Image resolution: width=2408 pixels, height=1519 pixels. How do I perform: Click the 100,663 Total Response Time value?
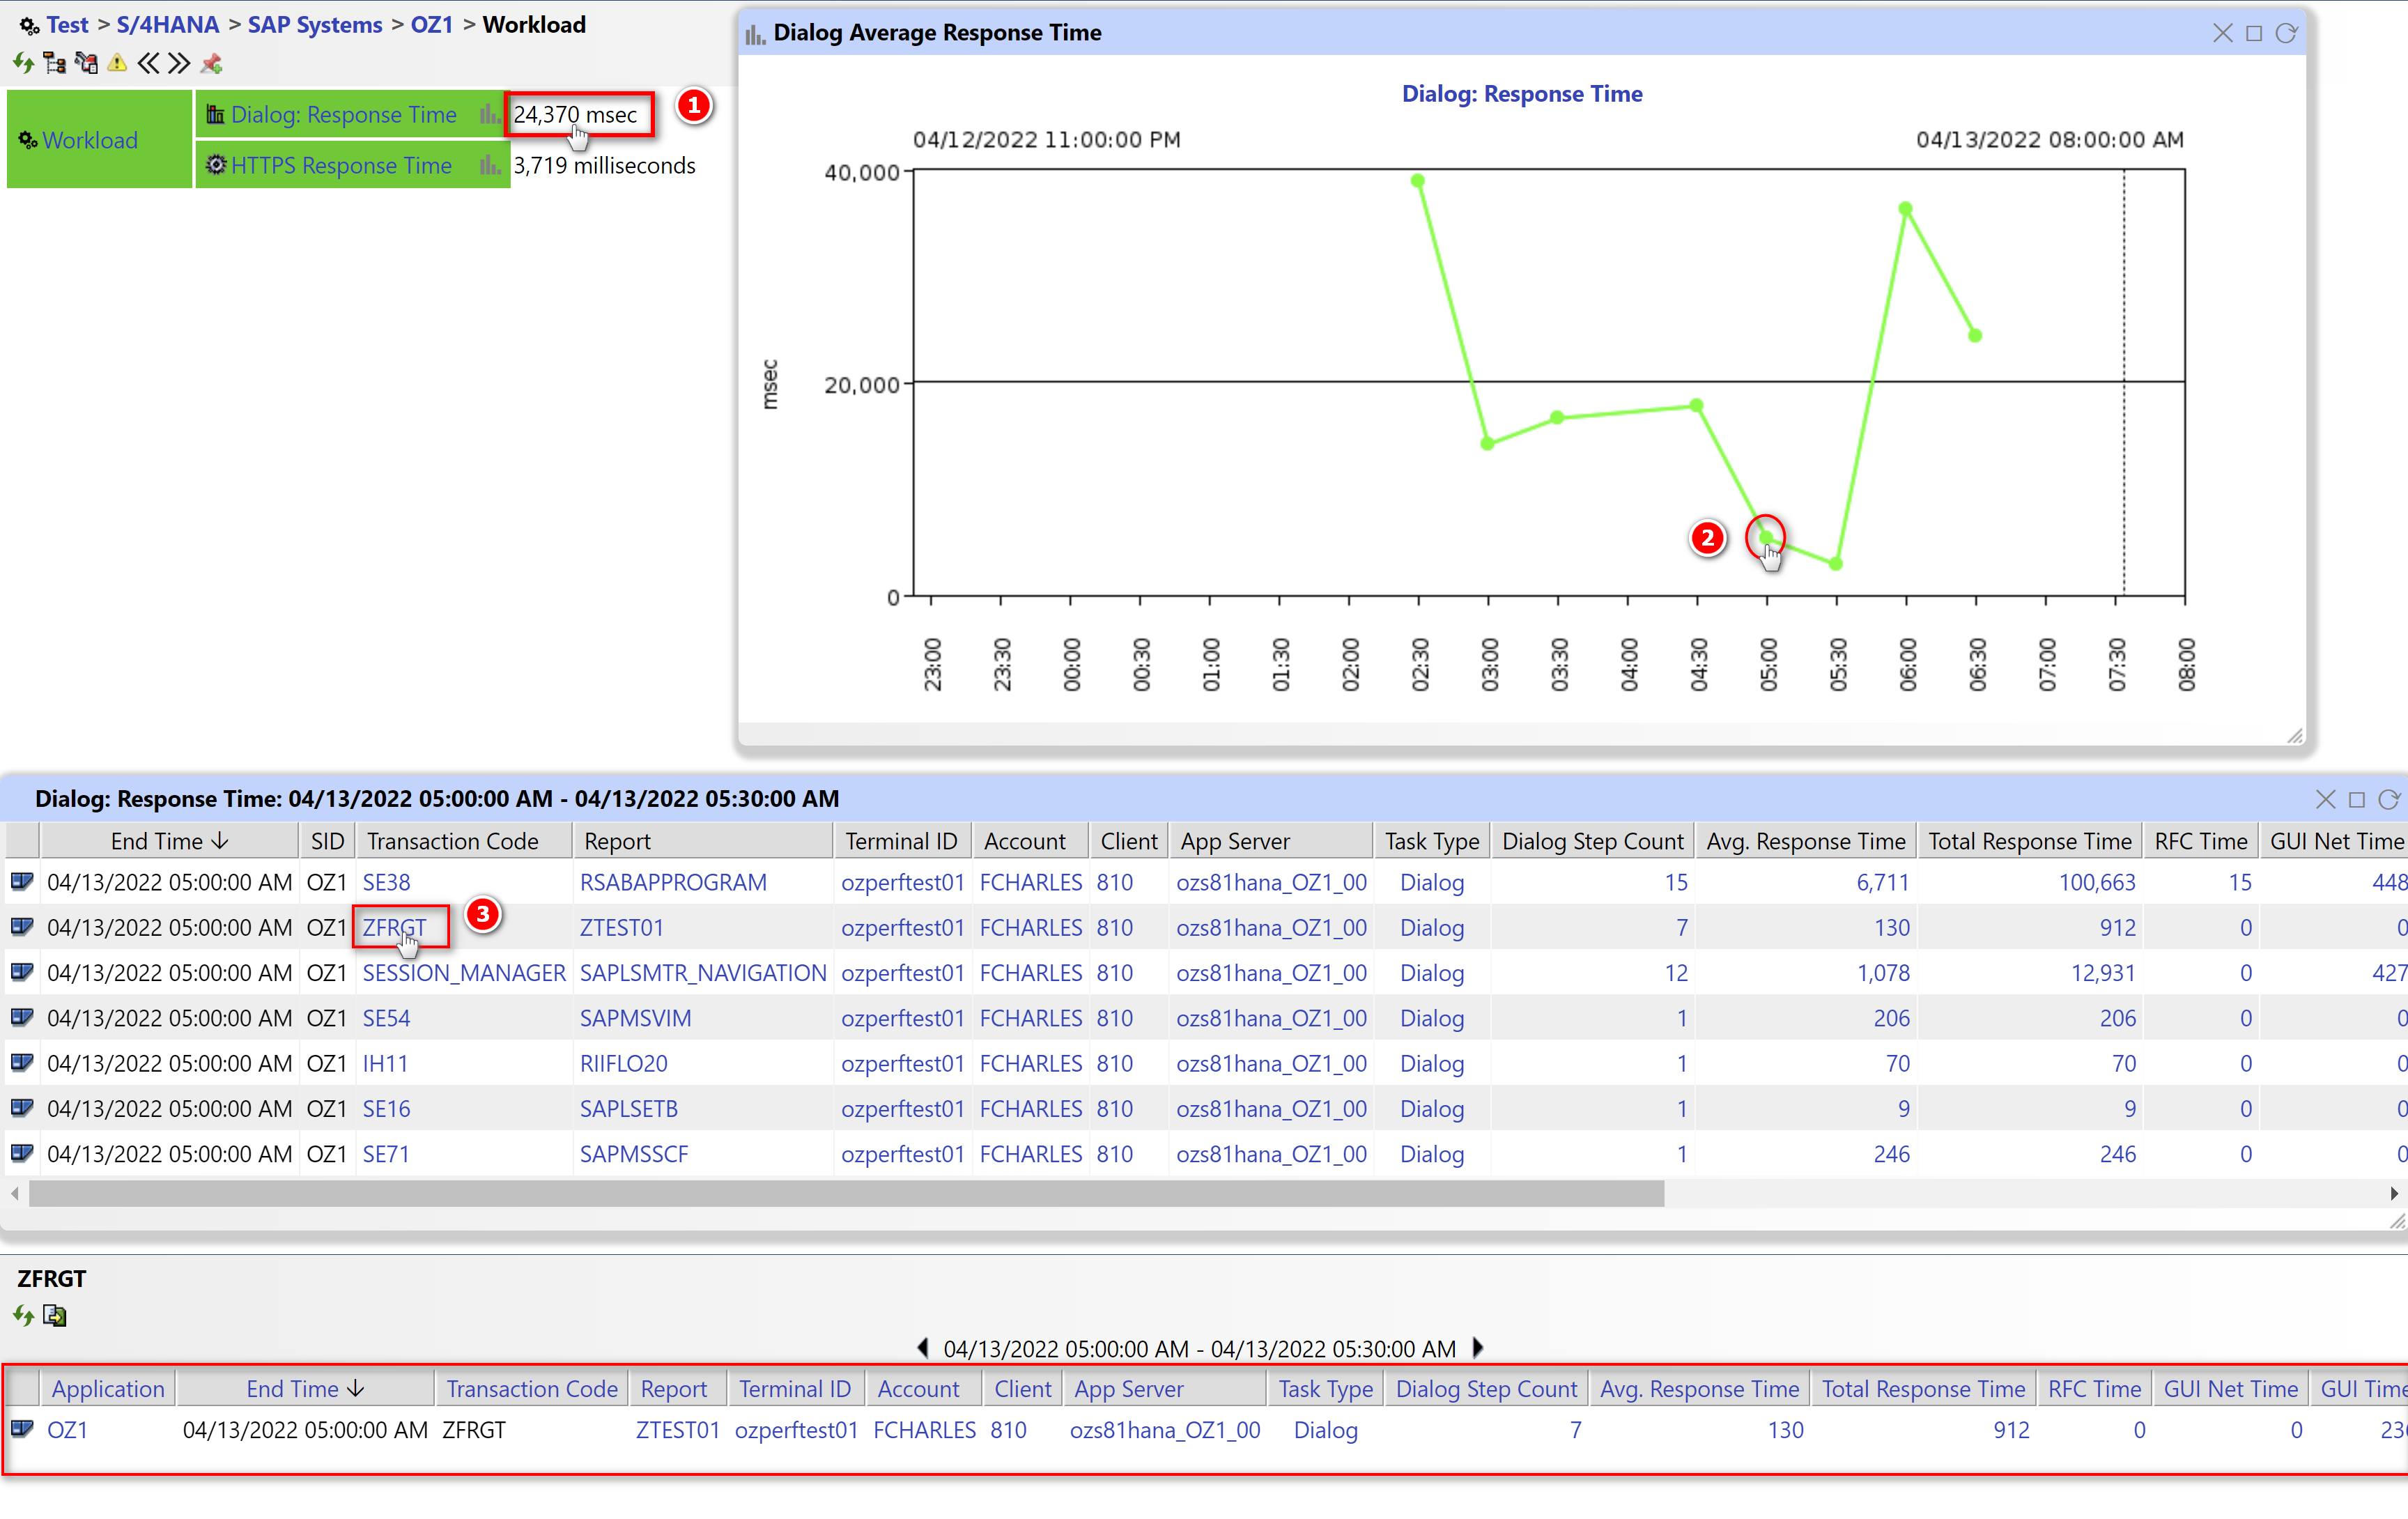coord(2096,882)
